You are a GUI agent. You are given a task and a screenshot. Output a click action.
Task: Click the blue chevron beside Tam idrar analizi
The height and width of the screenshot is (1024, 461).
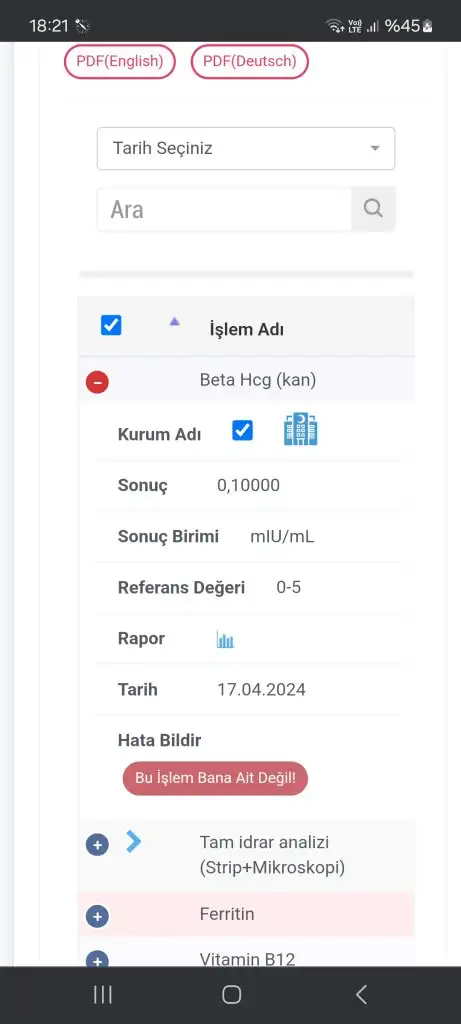click(x=133, y=841)
